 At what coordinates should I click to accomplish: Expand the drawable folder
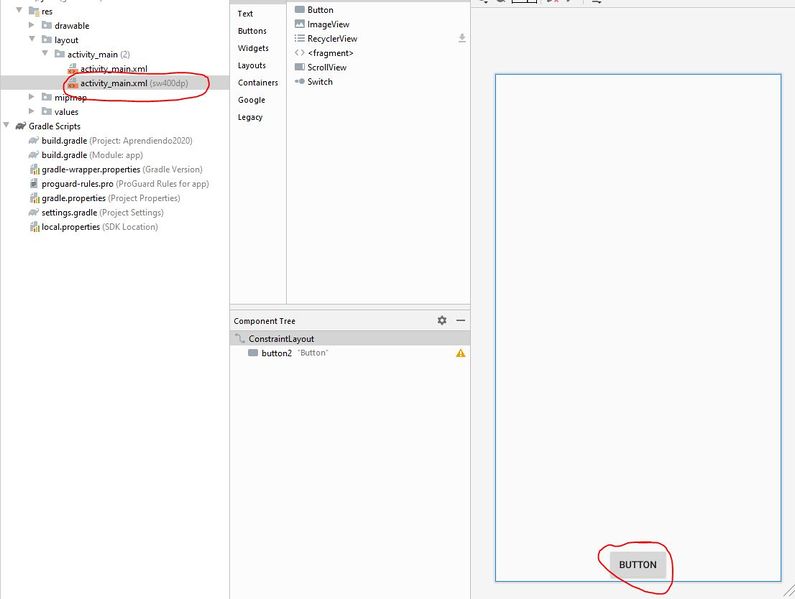(31, 25)
